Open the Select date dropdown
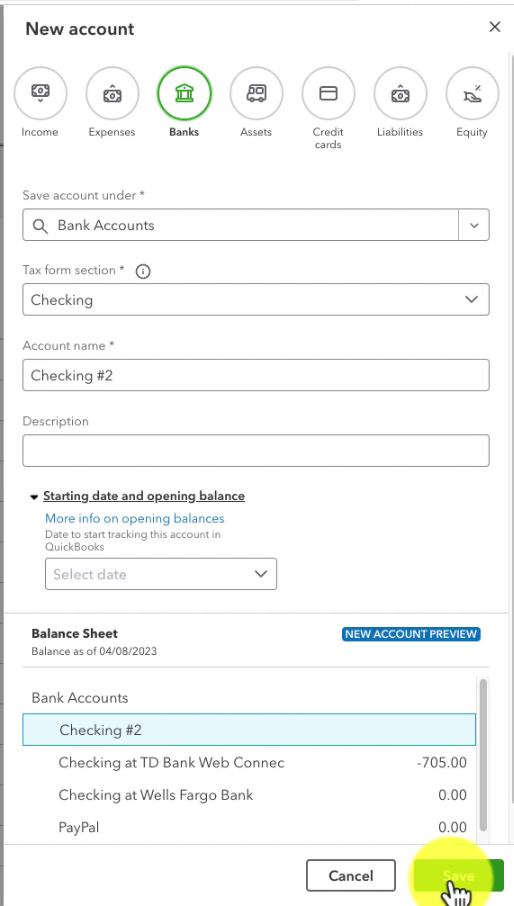 (161, 574)
